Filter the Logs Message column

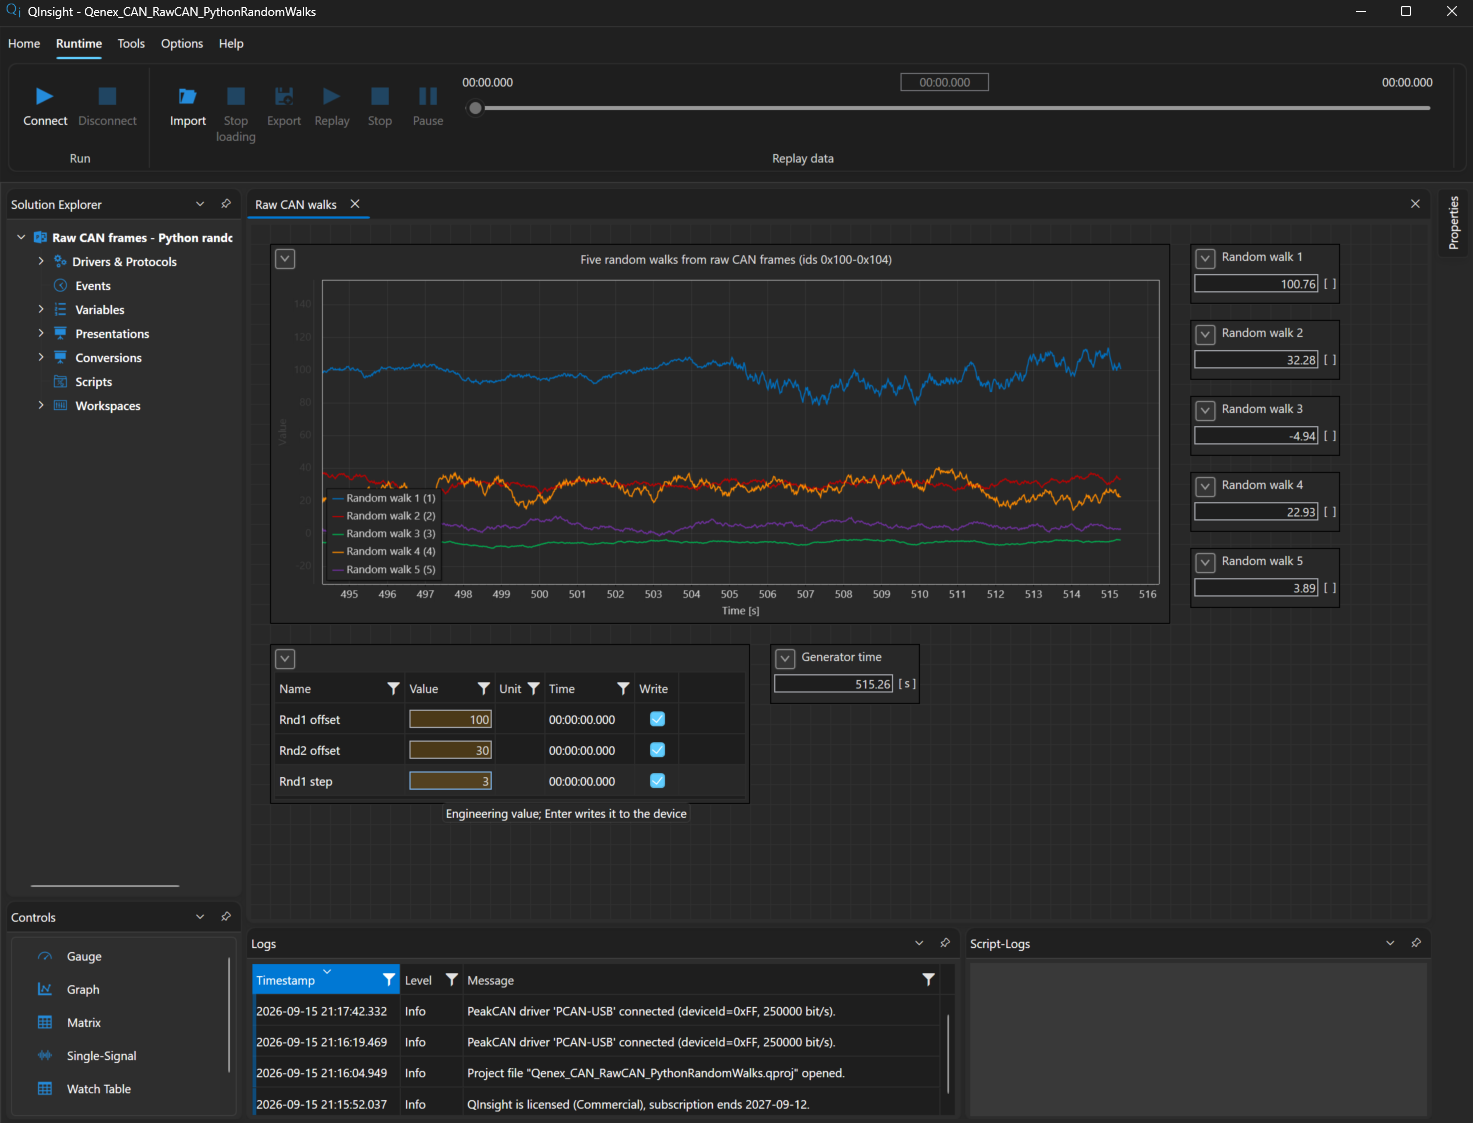tap(928, 980)
